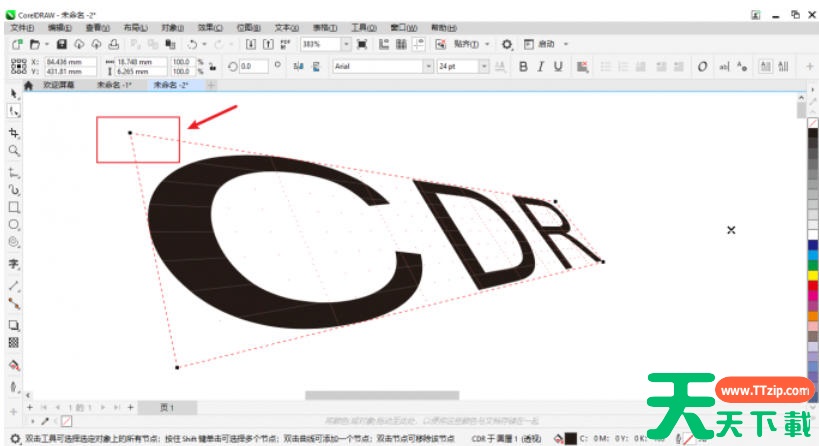Viewport: 819px width, 446px height.
Task: Toggle Bold text formatting
Action: (522, 66)
